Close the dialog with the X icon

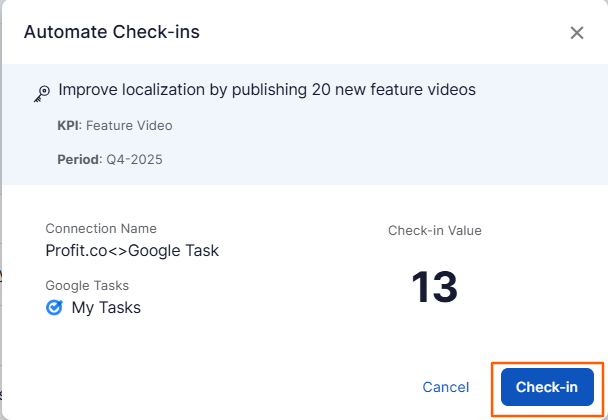coord(577,33)
